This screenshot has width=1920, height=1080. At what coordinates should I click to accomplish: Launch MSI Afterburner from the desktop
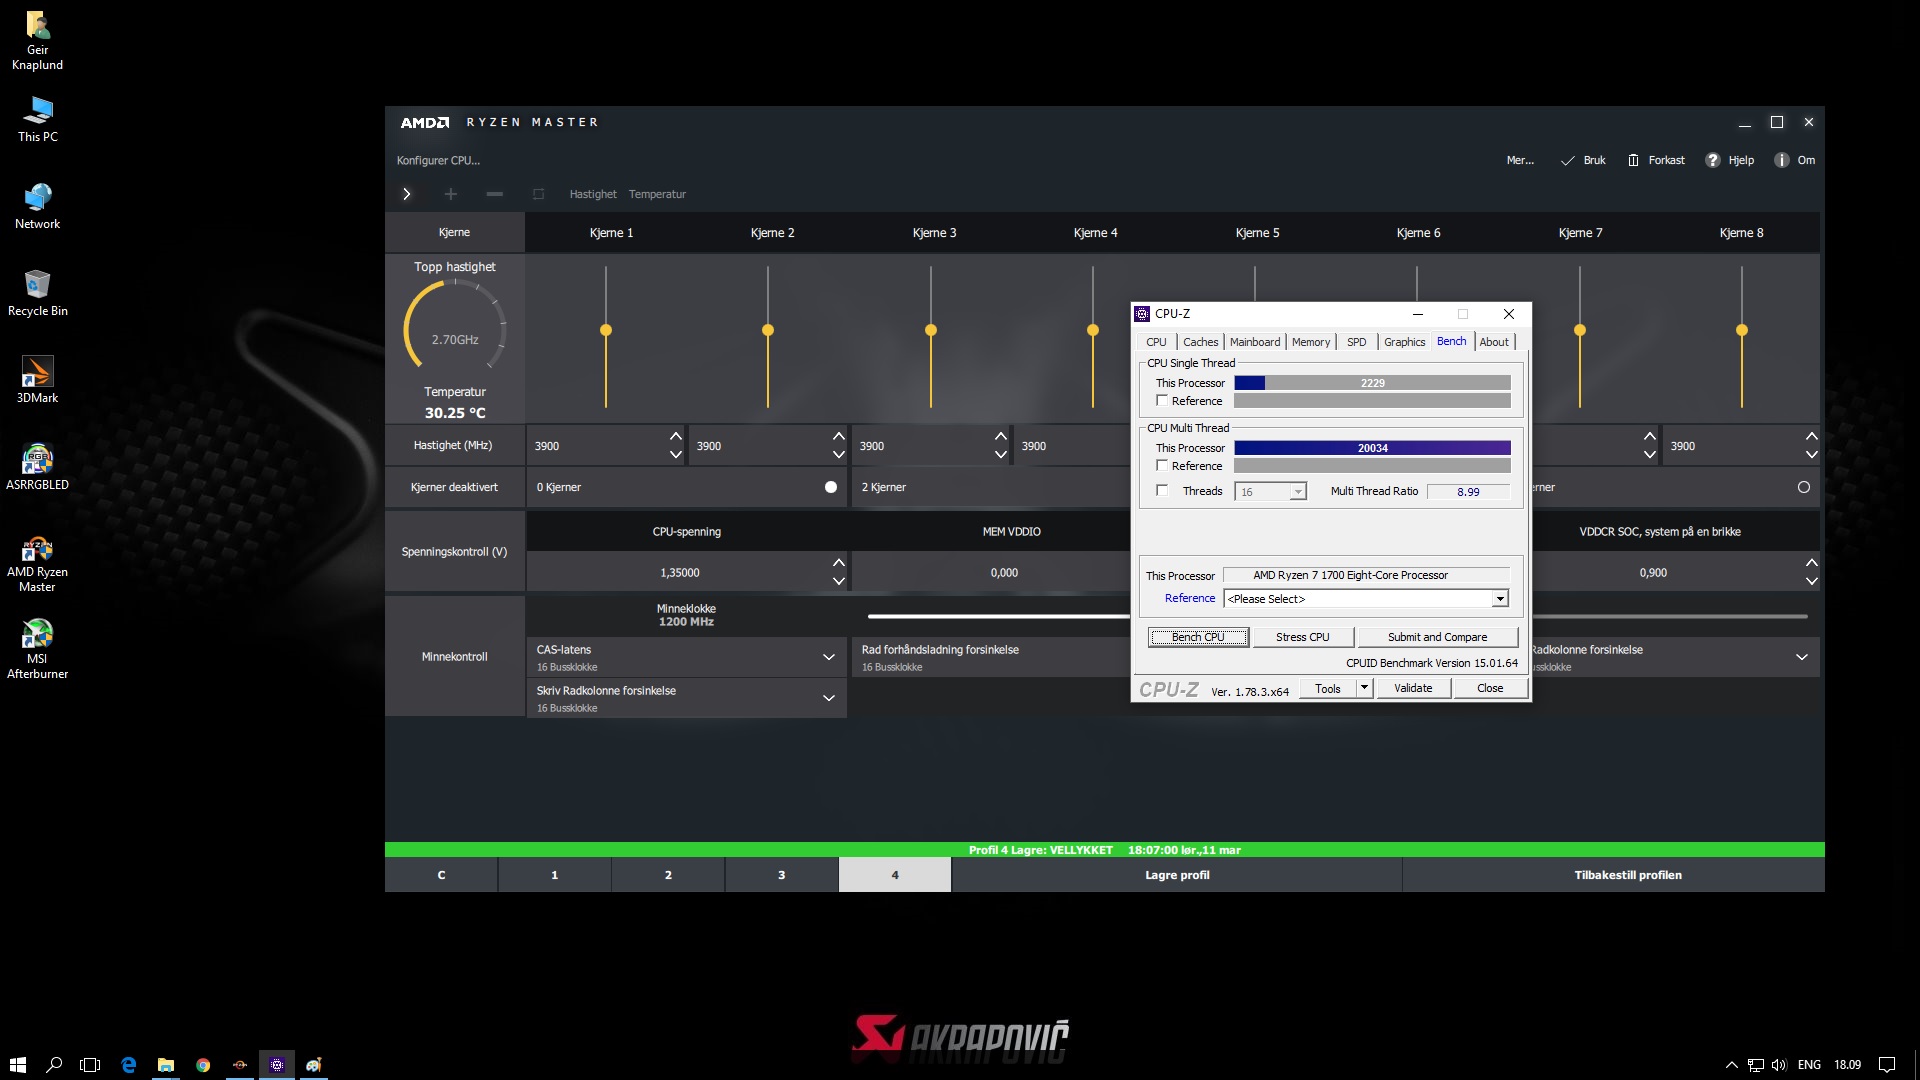37,650
